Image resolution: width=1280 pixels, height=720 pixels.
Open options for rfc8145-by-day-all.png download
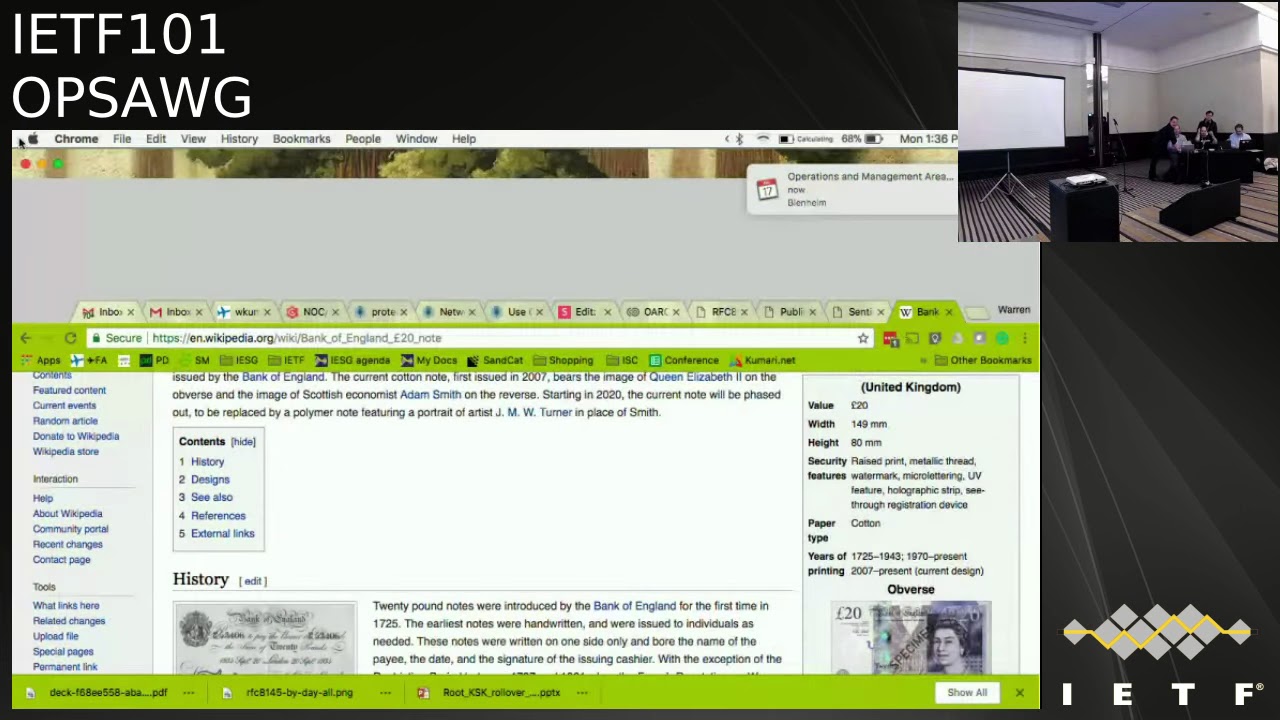point(385,692)
